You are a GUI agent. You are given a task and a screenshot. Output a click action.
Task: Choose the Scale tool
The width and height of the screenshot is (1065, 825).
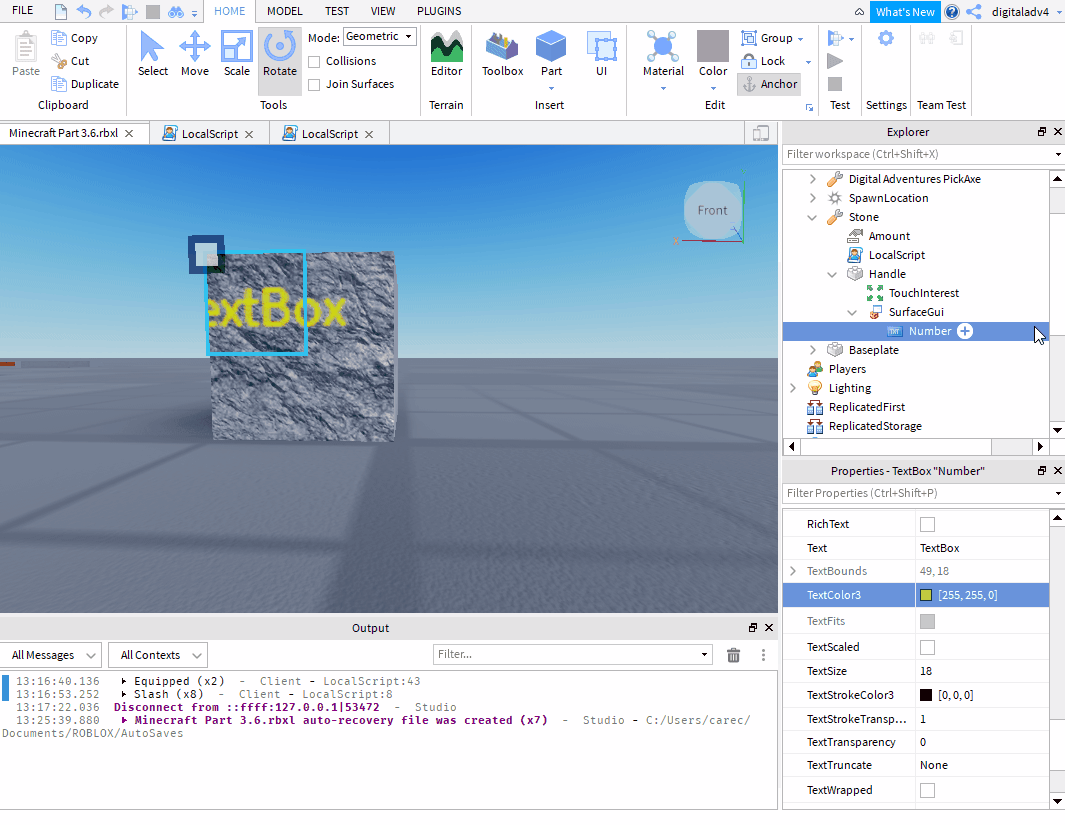(x=236, y=54)
